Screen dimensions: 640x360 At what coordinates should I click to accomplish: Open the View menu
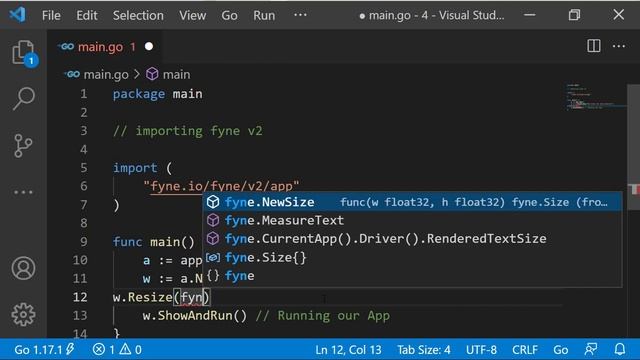[192, 16]
